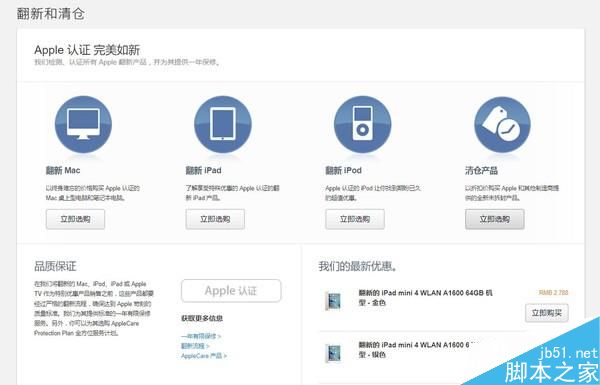Open the AppleCare 产品 link

[x=204, y=356]
